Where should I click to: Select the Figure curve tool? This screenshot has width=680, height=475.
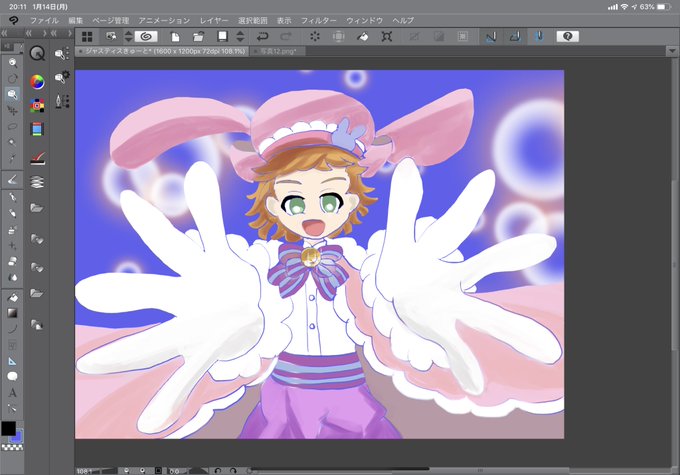point(13,329)
